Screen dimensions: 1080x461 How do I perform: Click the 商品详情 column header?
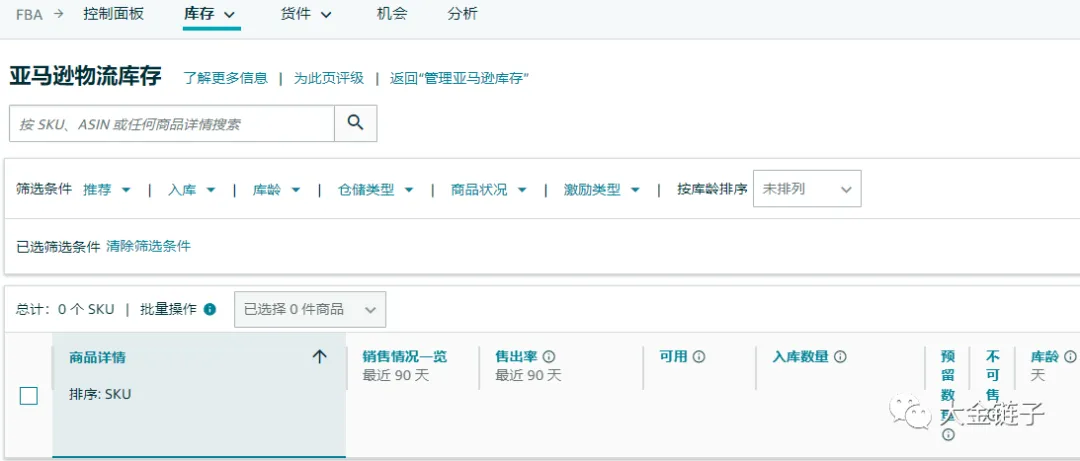point(97,357)
